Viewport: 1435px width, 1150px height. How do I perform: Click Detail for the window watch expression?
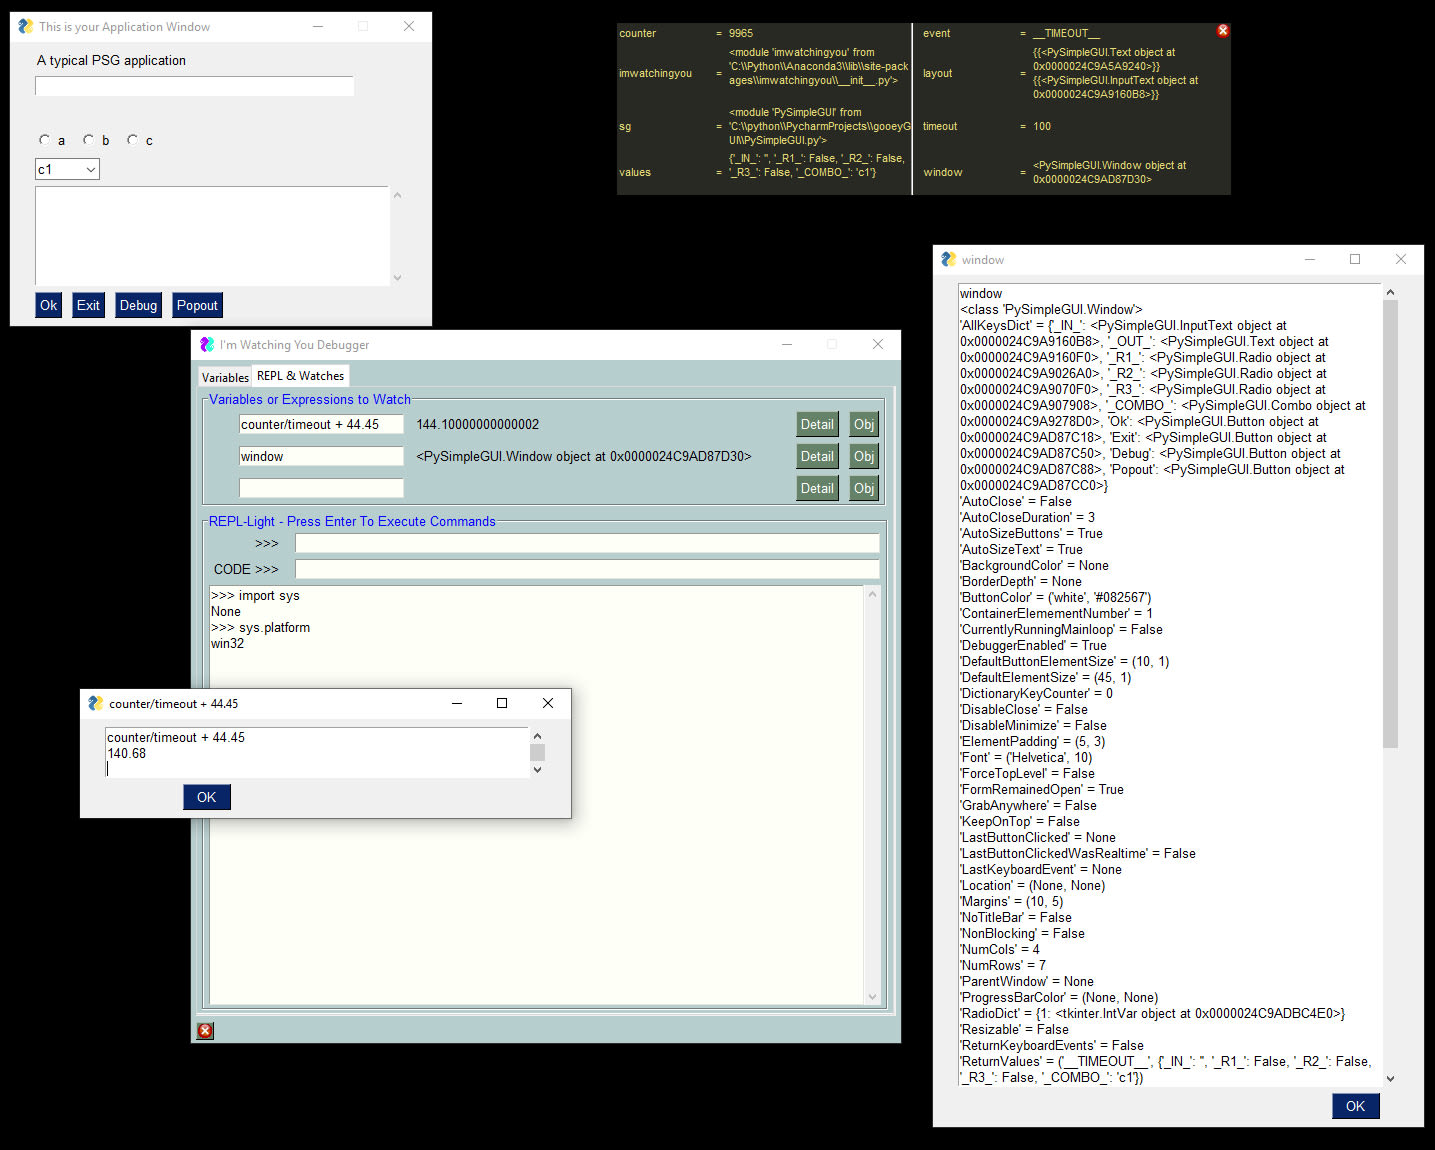817,456
